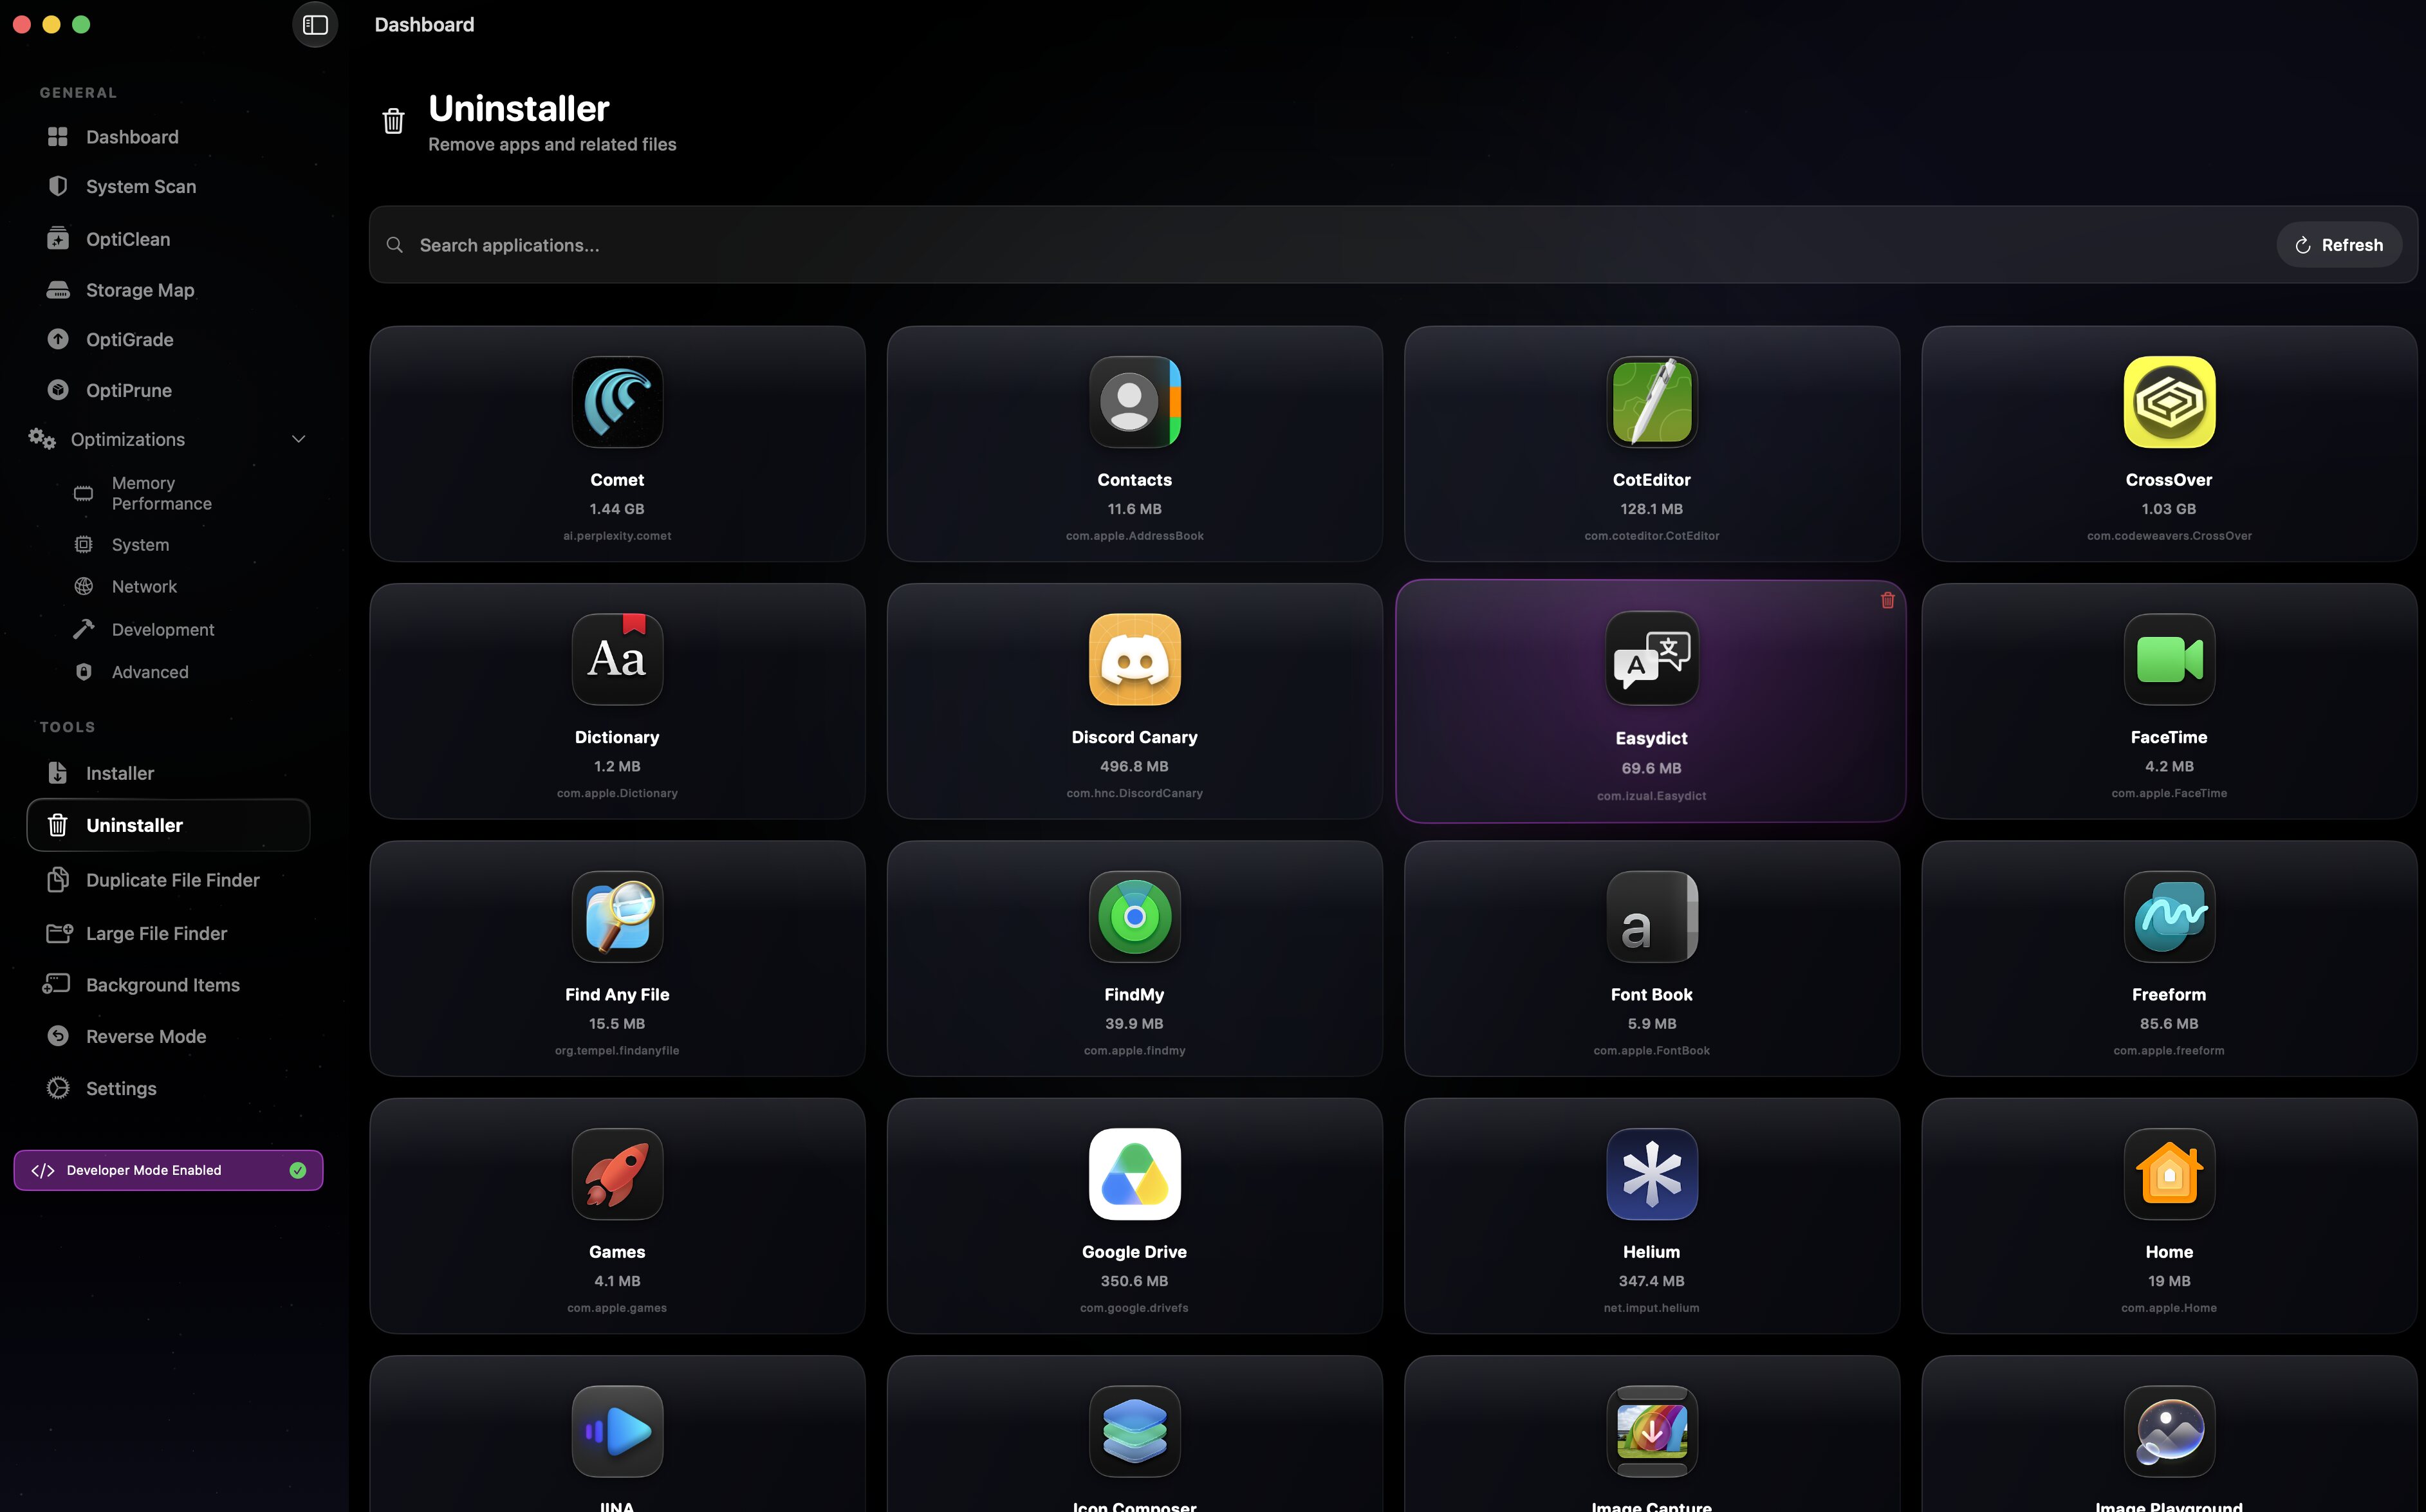Click the FaceTime name label
Viewport: 2426px width, 1512px height.
click(x=2168, y=737)
